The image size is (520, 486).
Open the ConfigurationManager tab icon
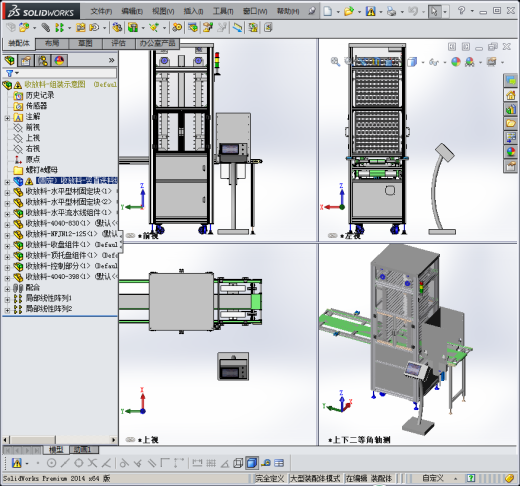coord(43,61)
